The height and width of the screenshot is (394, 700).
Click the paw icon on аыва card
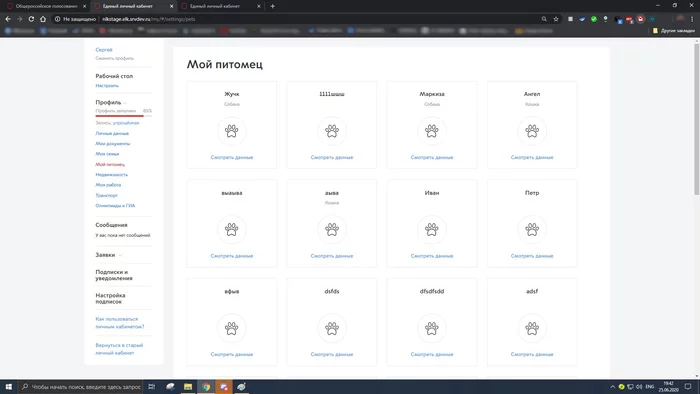click(x=332, y=230)
